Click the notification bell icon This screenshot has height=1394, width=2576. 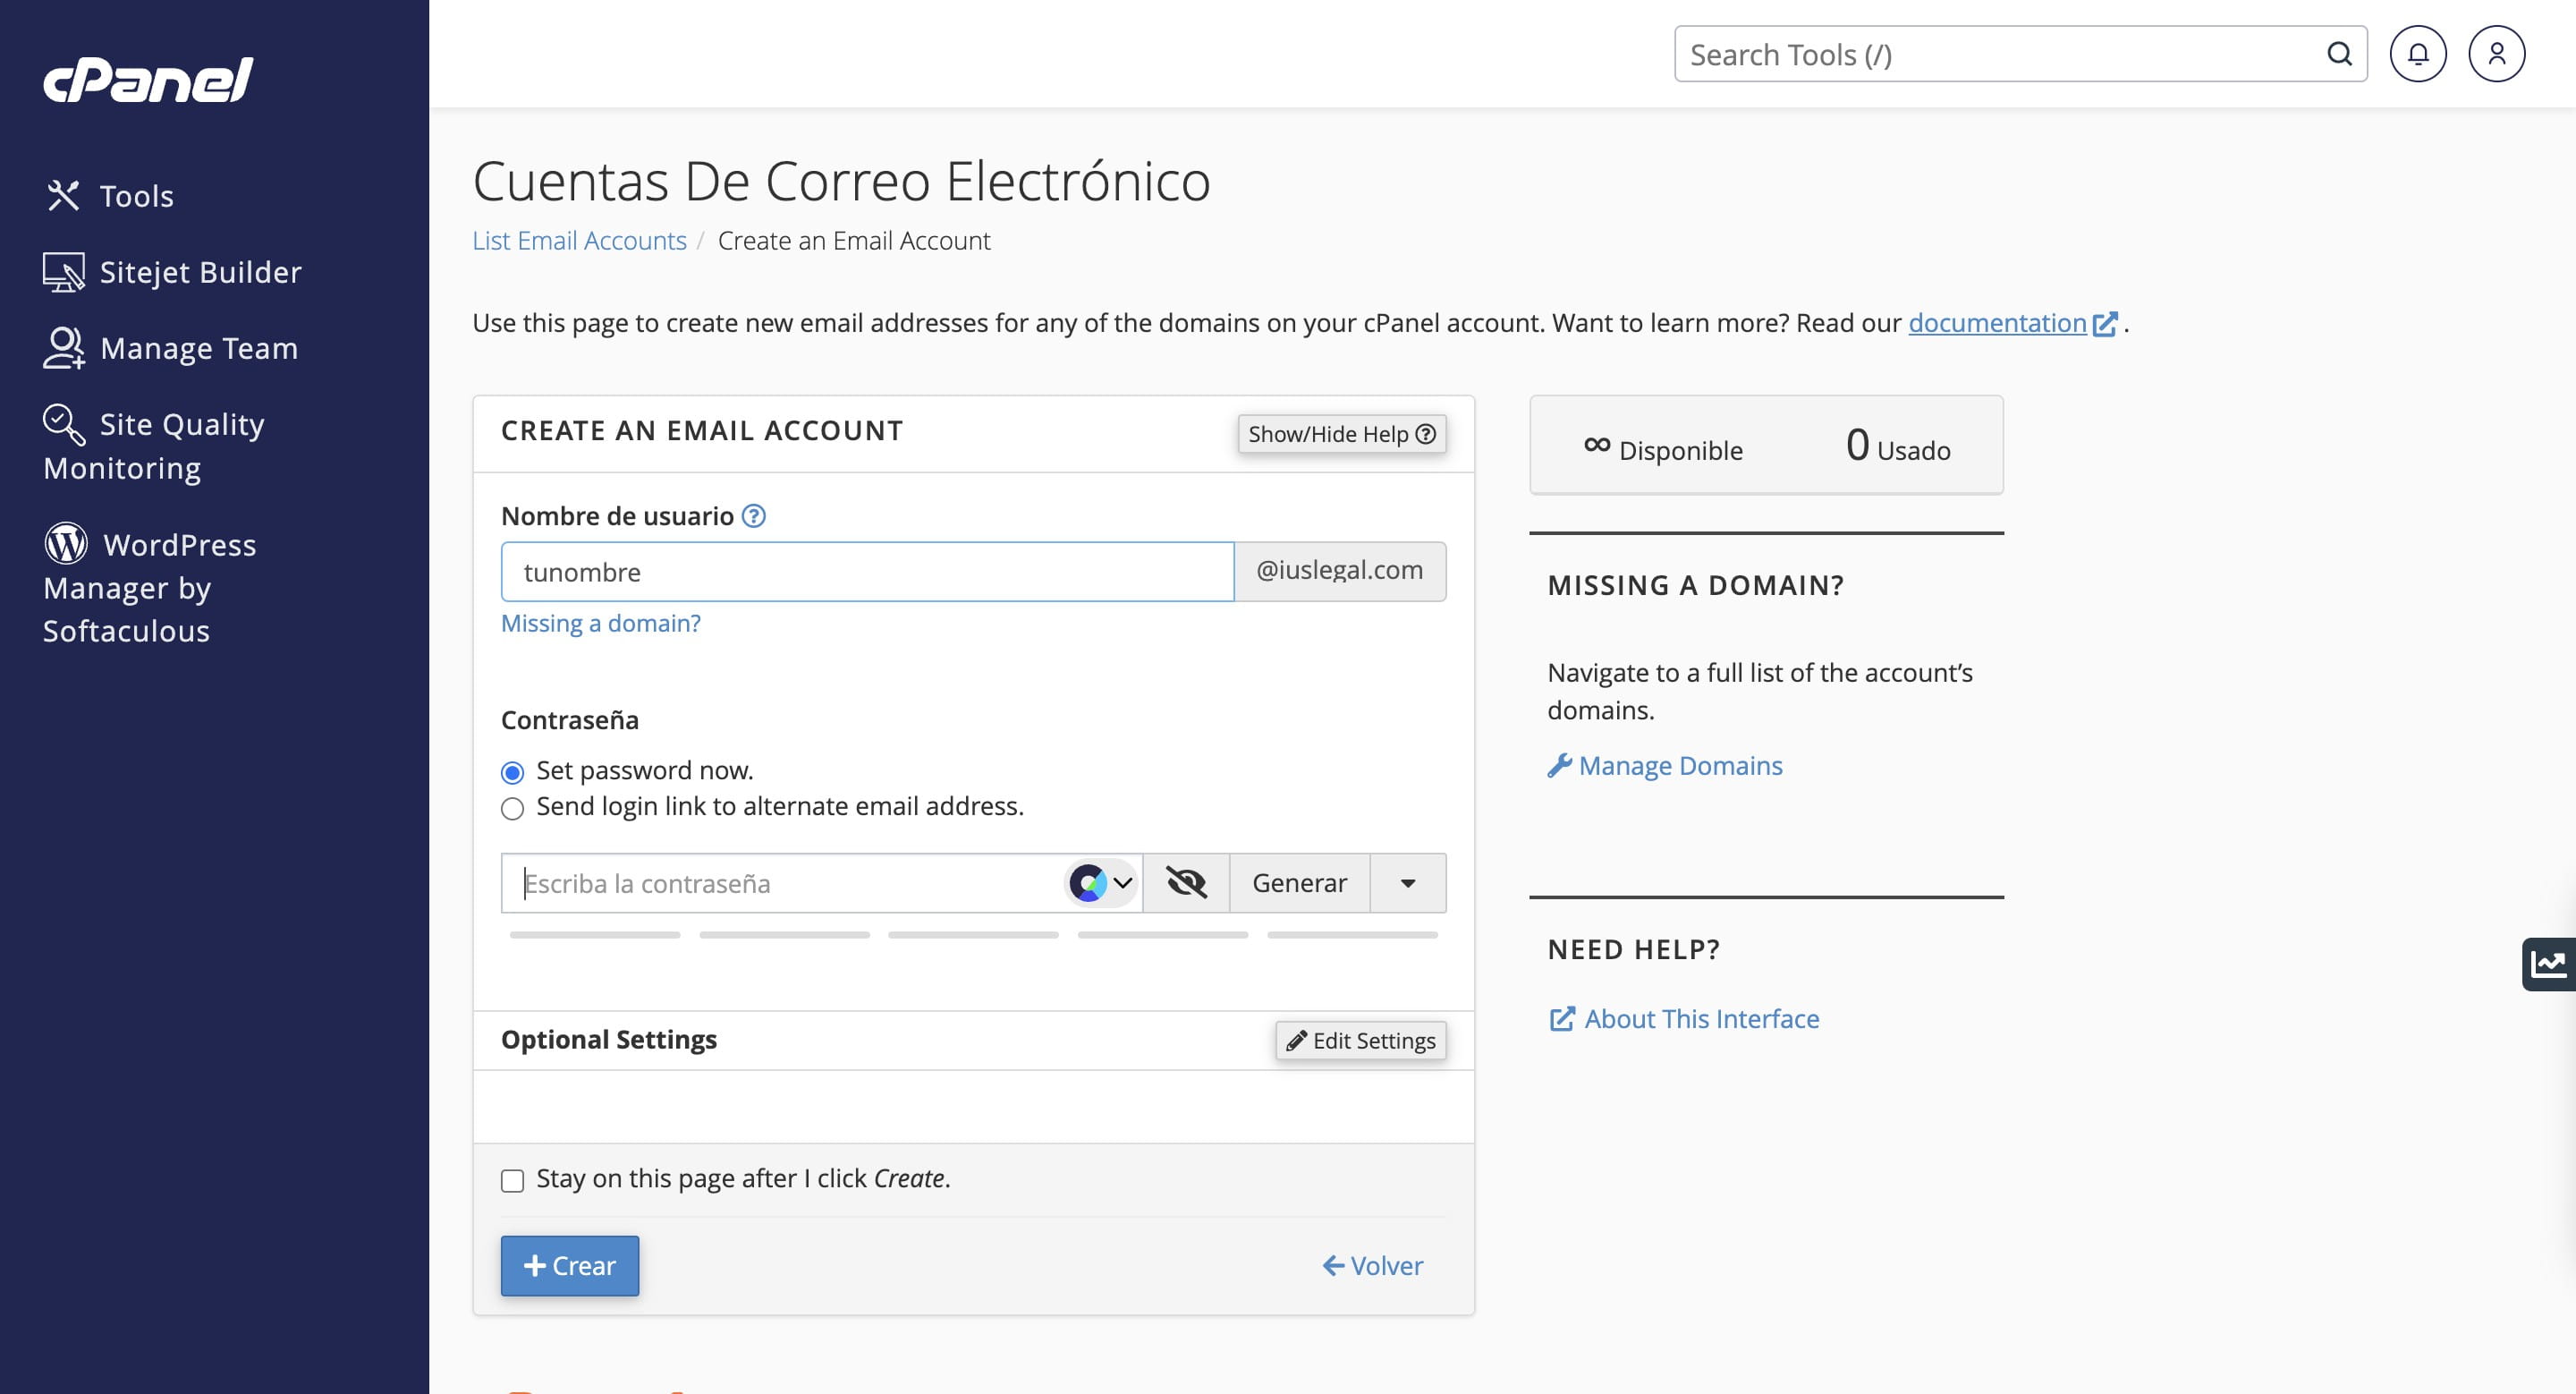[x=2419, y=54]
